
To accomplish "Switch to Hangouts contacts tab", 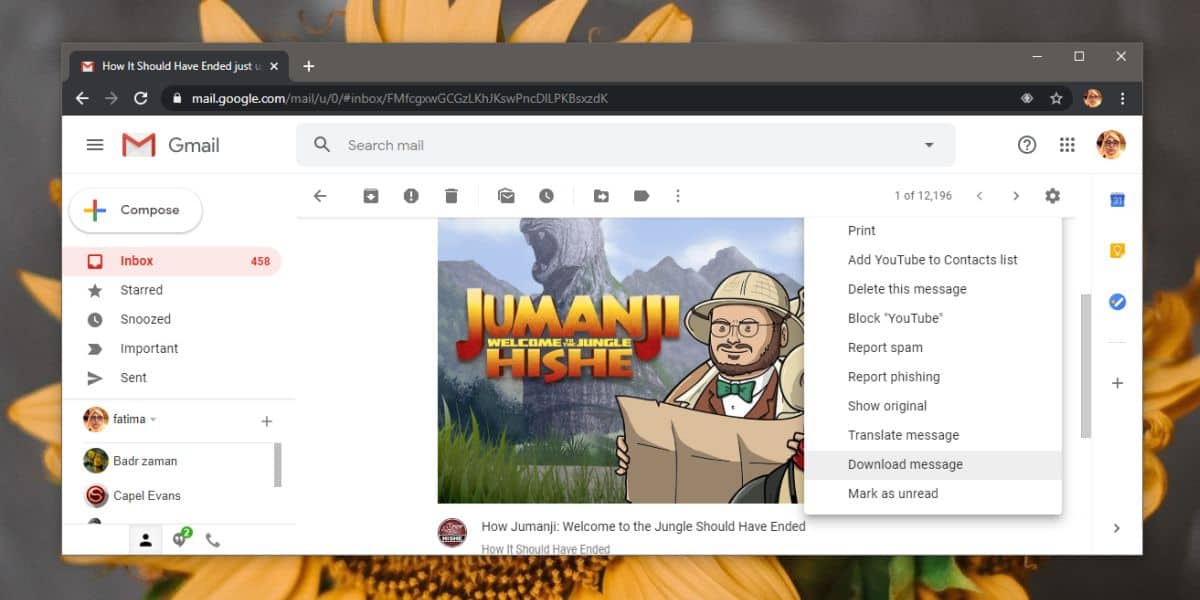I will (x=145, y=540).
